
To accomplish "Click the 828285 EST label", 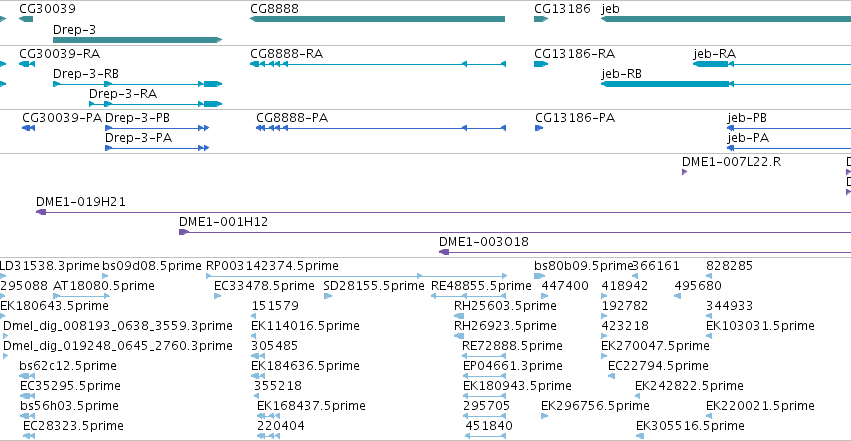I will pyautogui.click(x=729, y=266).
